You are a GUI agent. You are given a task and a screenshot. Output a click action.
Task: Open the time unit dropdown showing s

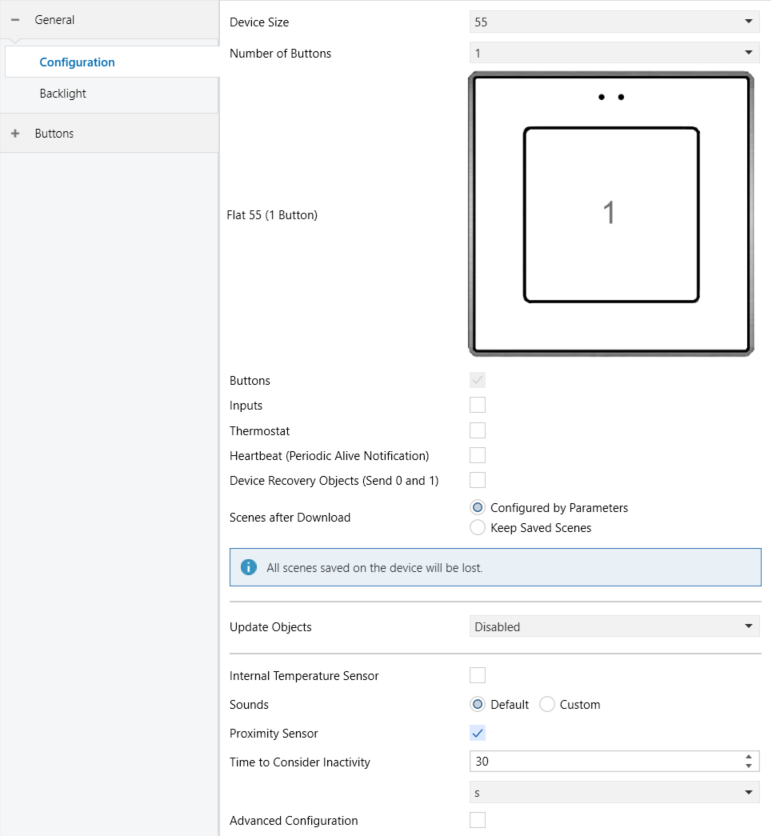coord(614,792)
